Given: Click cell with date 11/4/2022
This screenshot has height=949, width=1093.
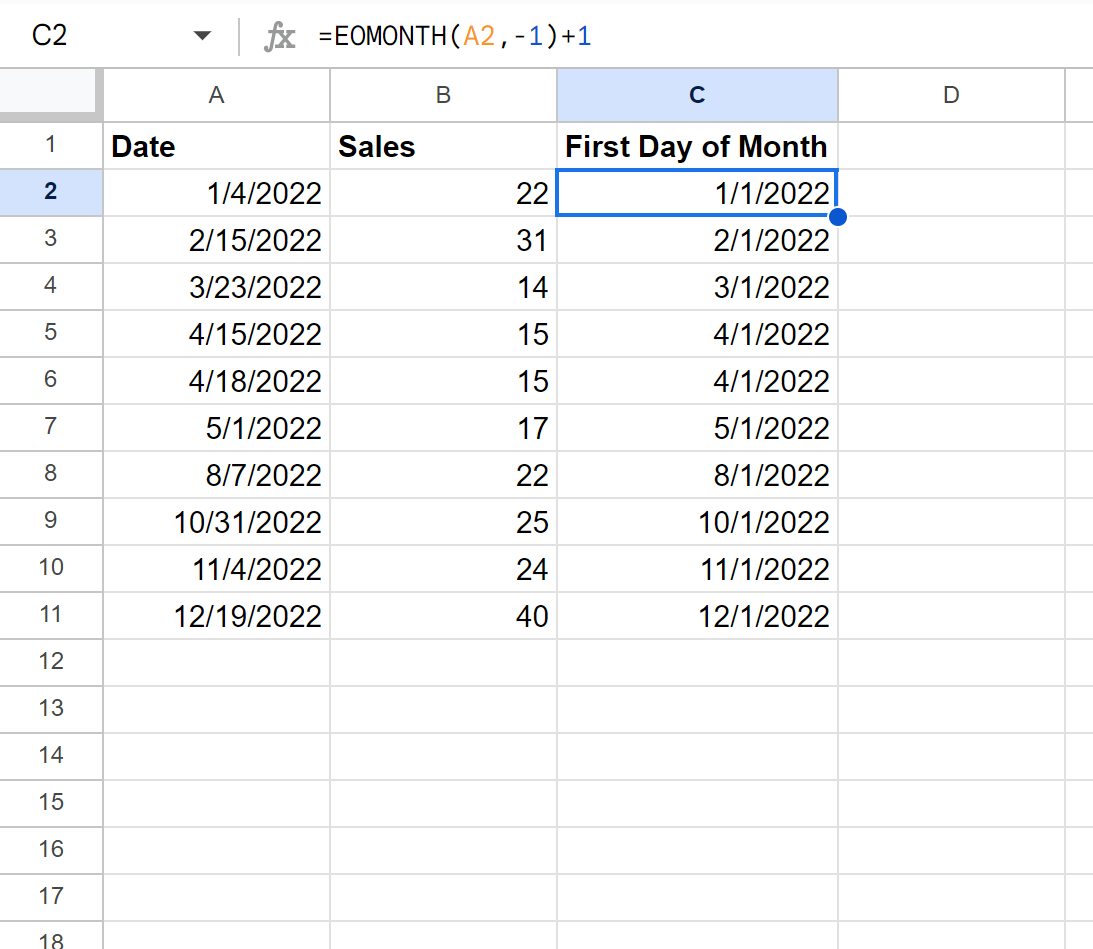Looking at the screenshot, I should [216, 568].
